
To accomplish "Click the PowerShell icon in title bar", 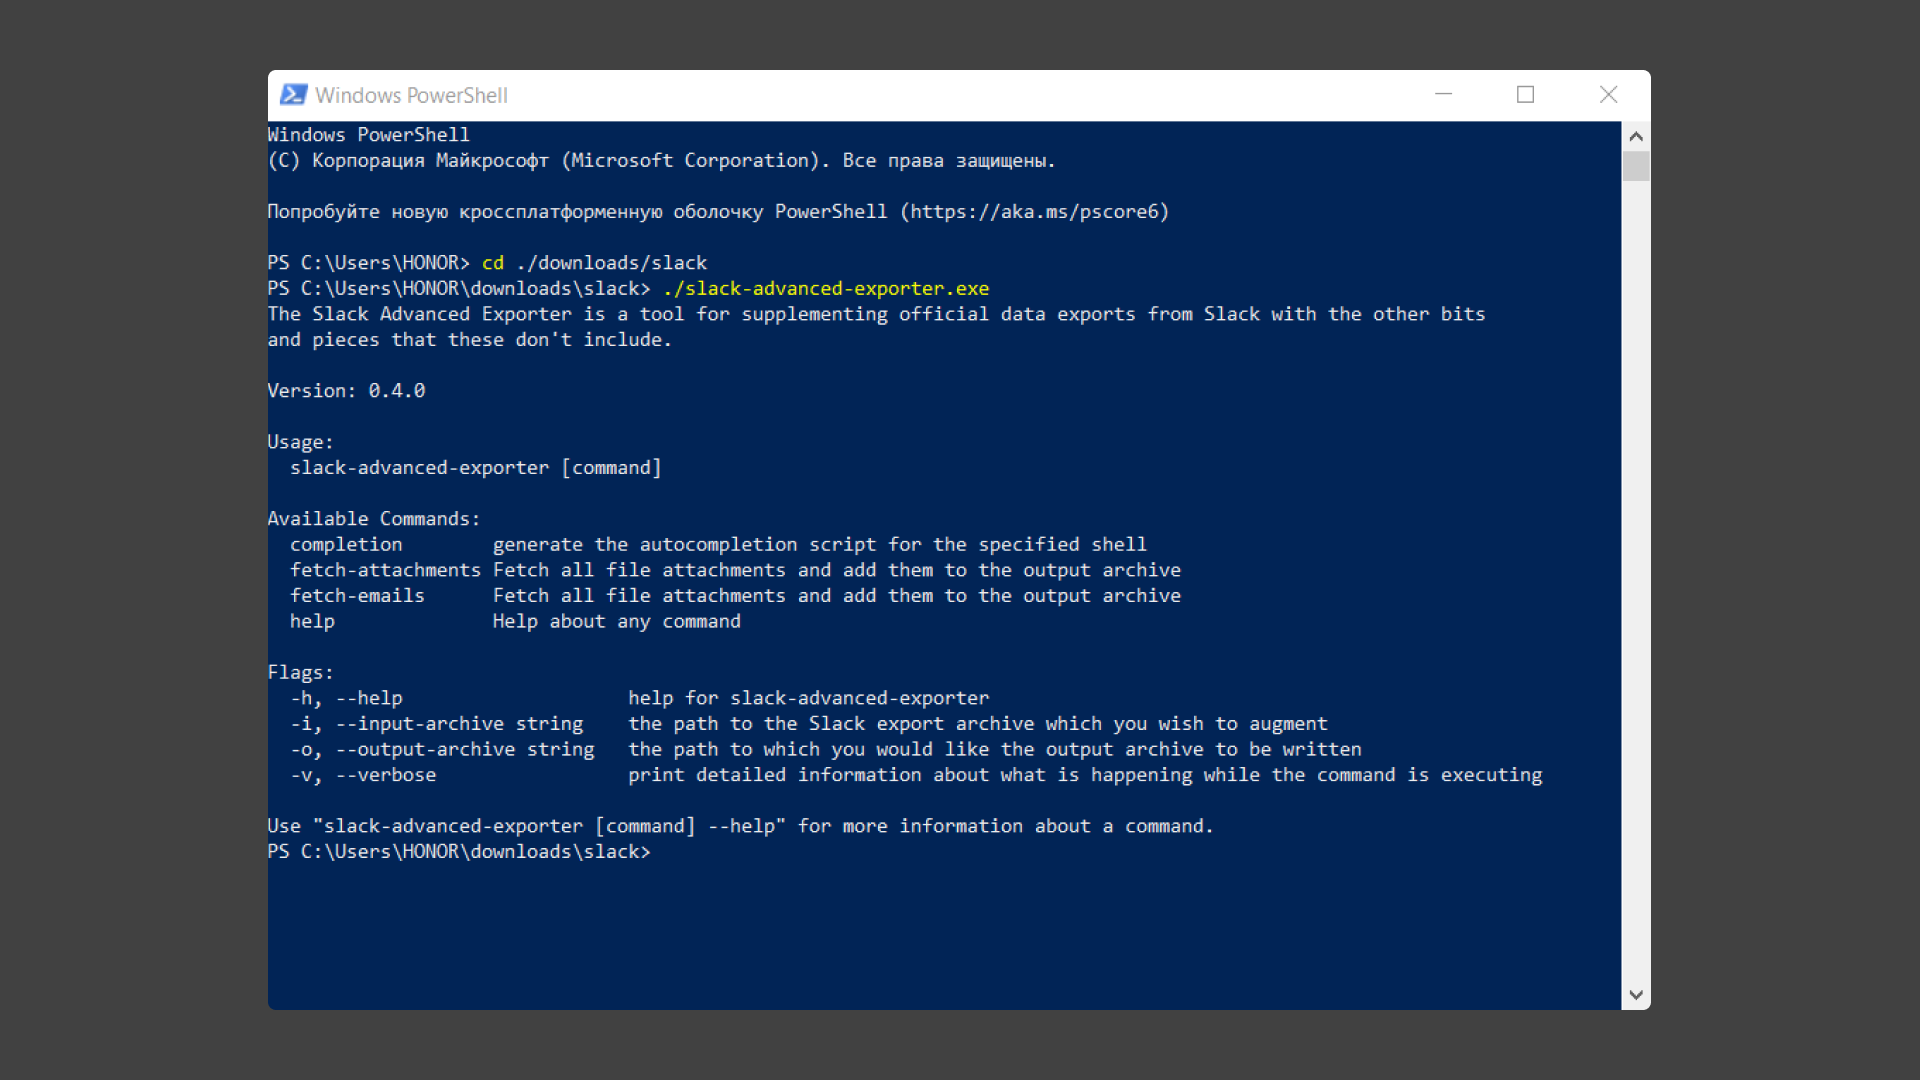I will coord(293,95).
